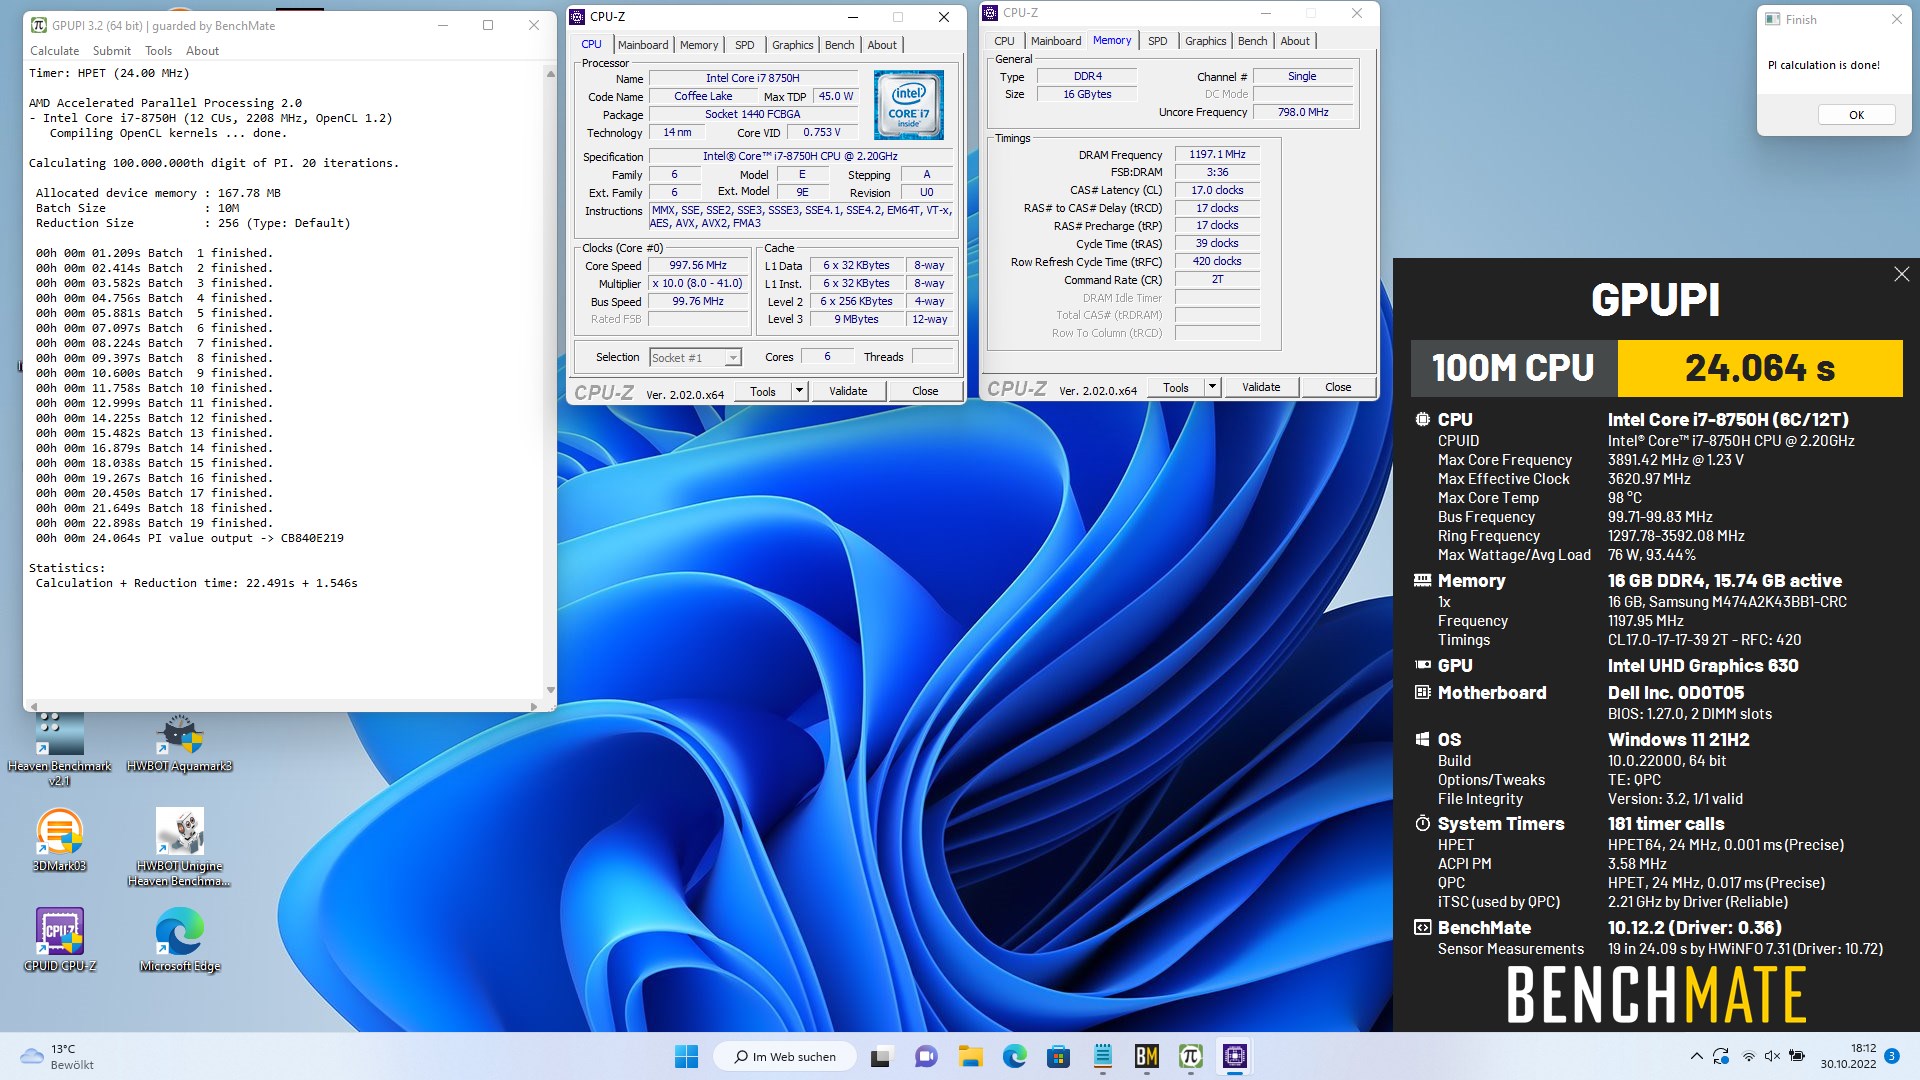Screen dimensions: 1920x1080
Task: Open Bench tab in CPU-Z CPU window
Action: pos(840,45)
